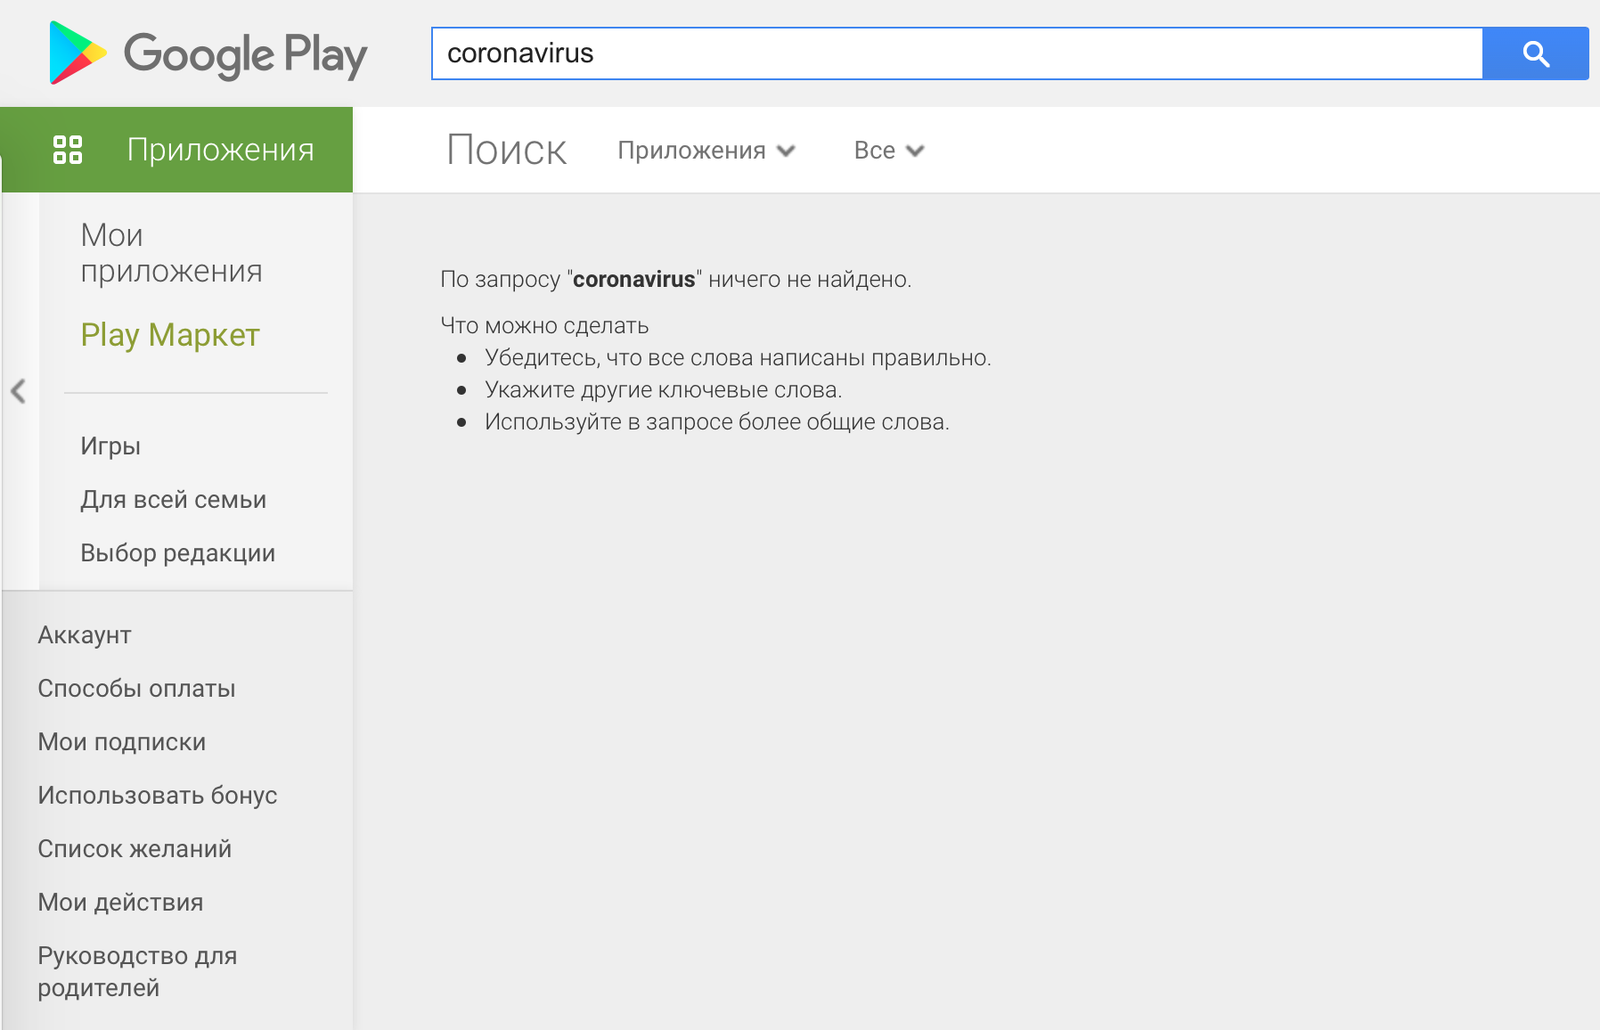This screenshot has height=1030, width=1600.
Task: Open Мои приложения in the sidebar
Action: (171, 253)
